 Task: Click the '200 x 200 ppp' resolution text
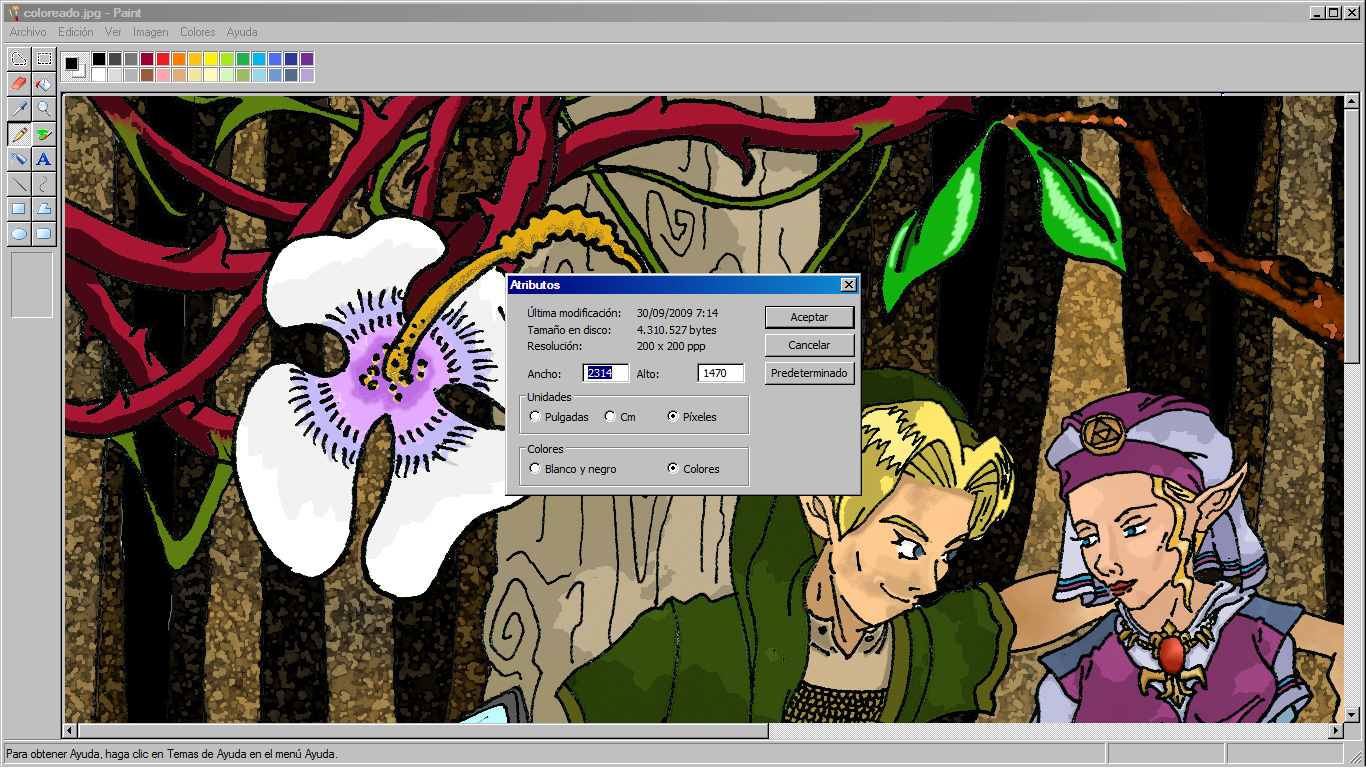pyautogui.click(x=671, y=346)
